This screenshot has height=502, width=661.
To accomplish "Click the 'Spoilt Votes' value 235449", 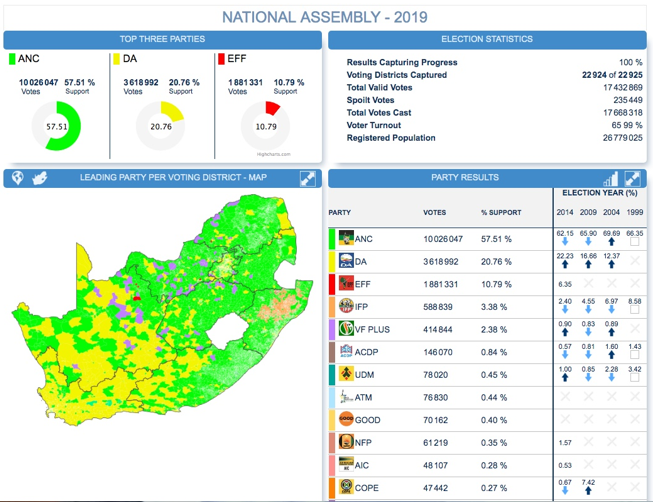I will (628, 100).
